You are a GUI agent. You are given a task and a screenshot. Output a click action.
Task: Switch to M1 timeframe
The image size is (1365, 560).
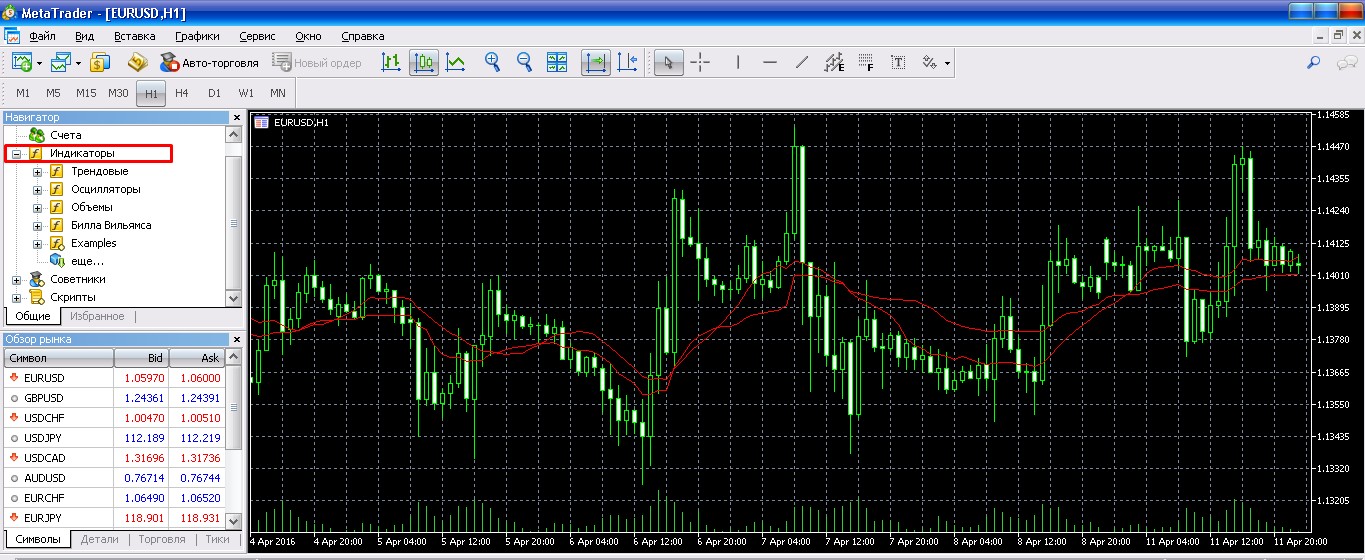click(x=22, y=93)
